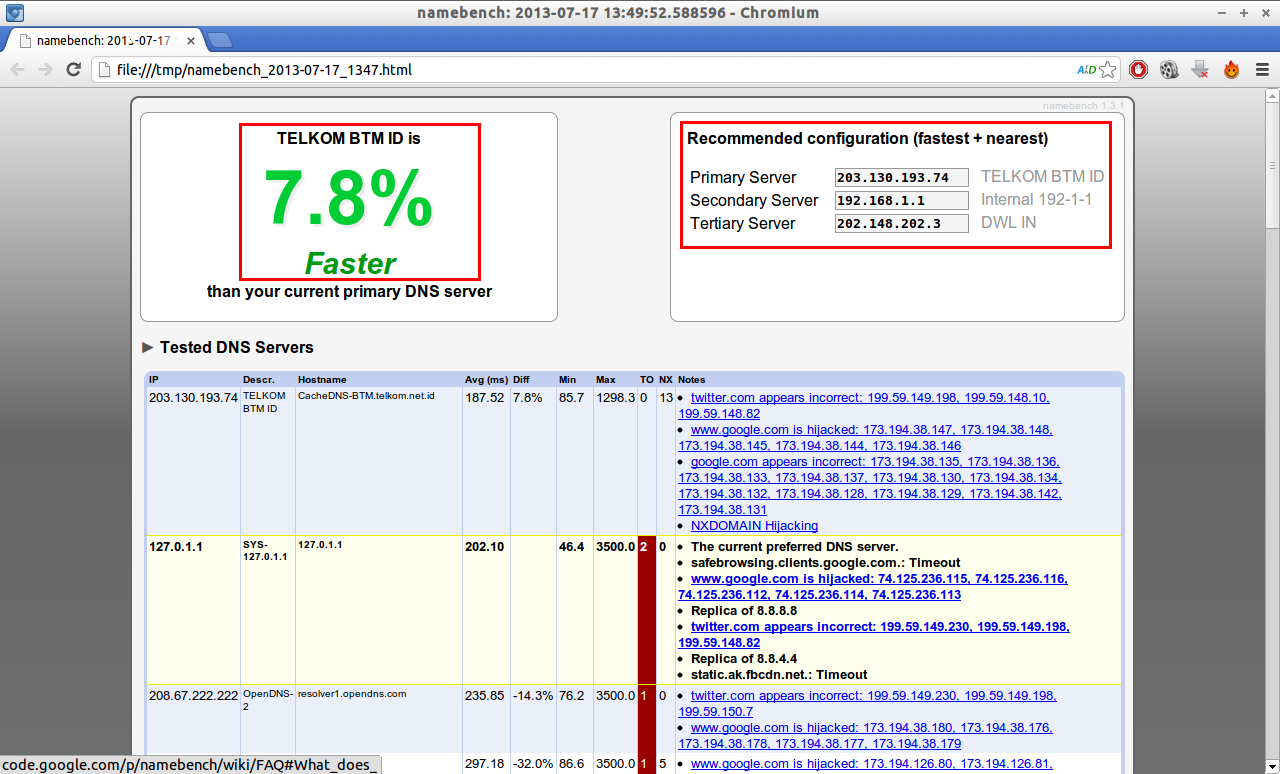Click the bold 127.0.1.1 IP cell
The height and width of the screenshot is (774, 1280).
point(176,547)
